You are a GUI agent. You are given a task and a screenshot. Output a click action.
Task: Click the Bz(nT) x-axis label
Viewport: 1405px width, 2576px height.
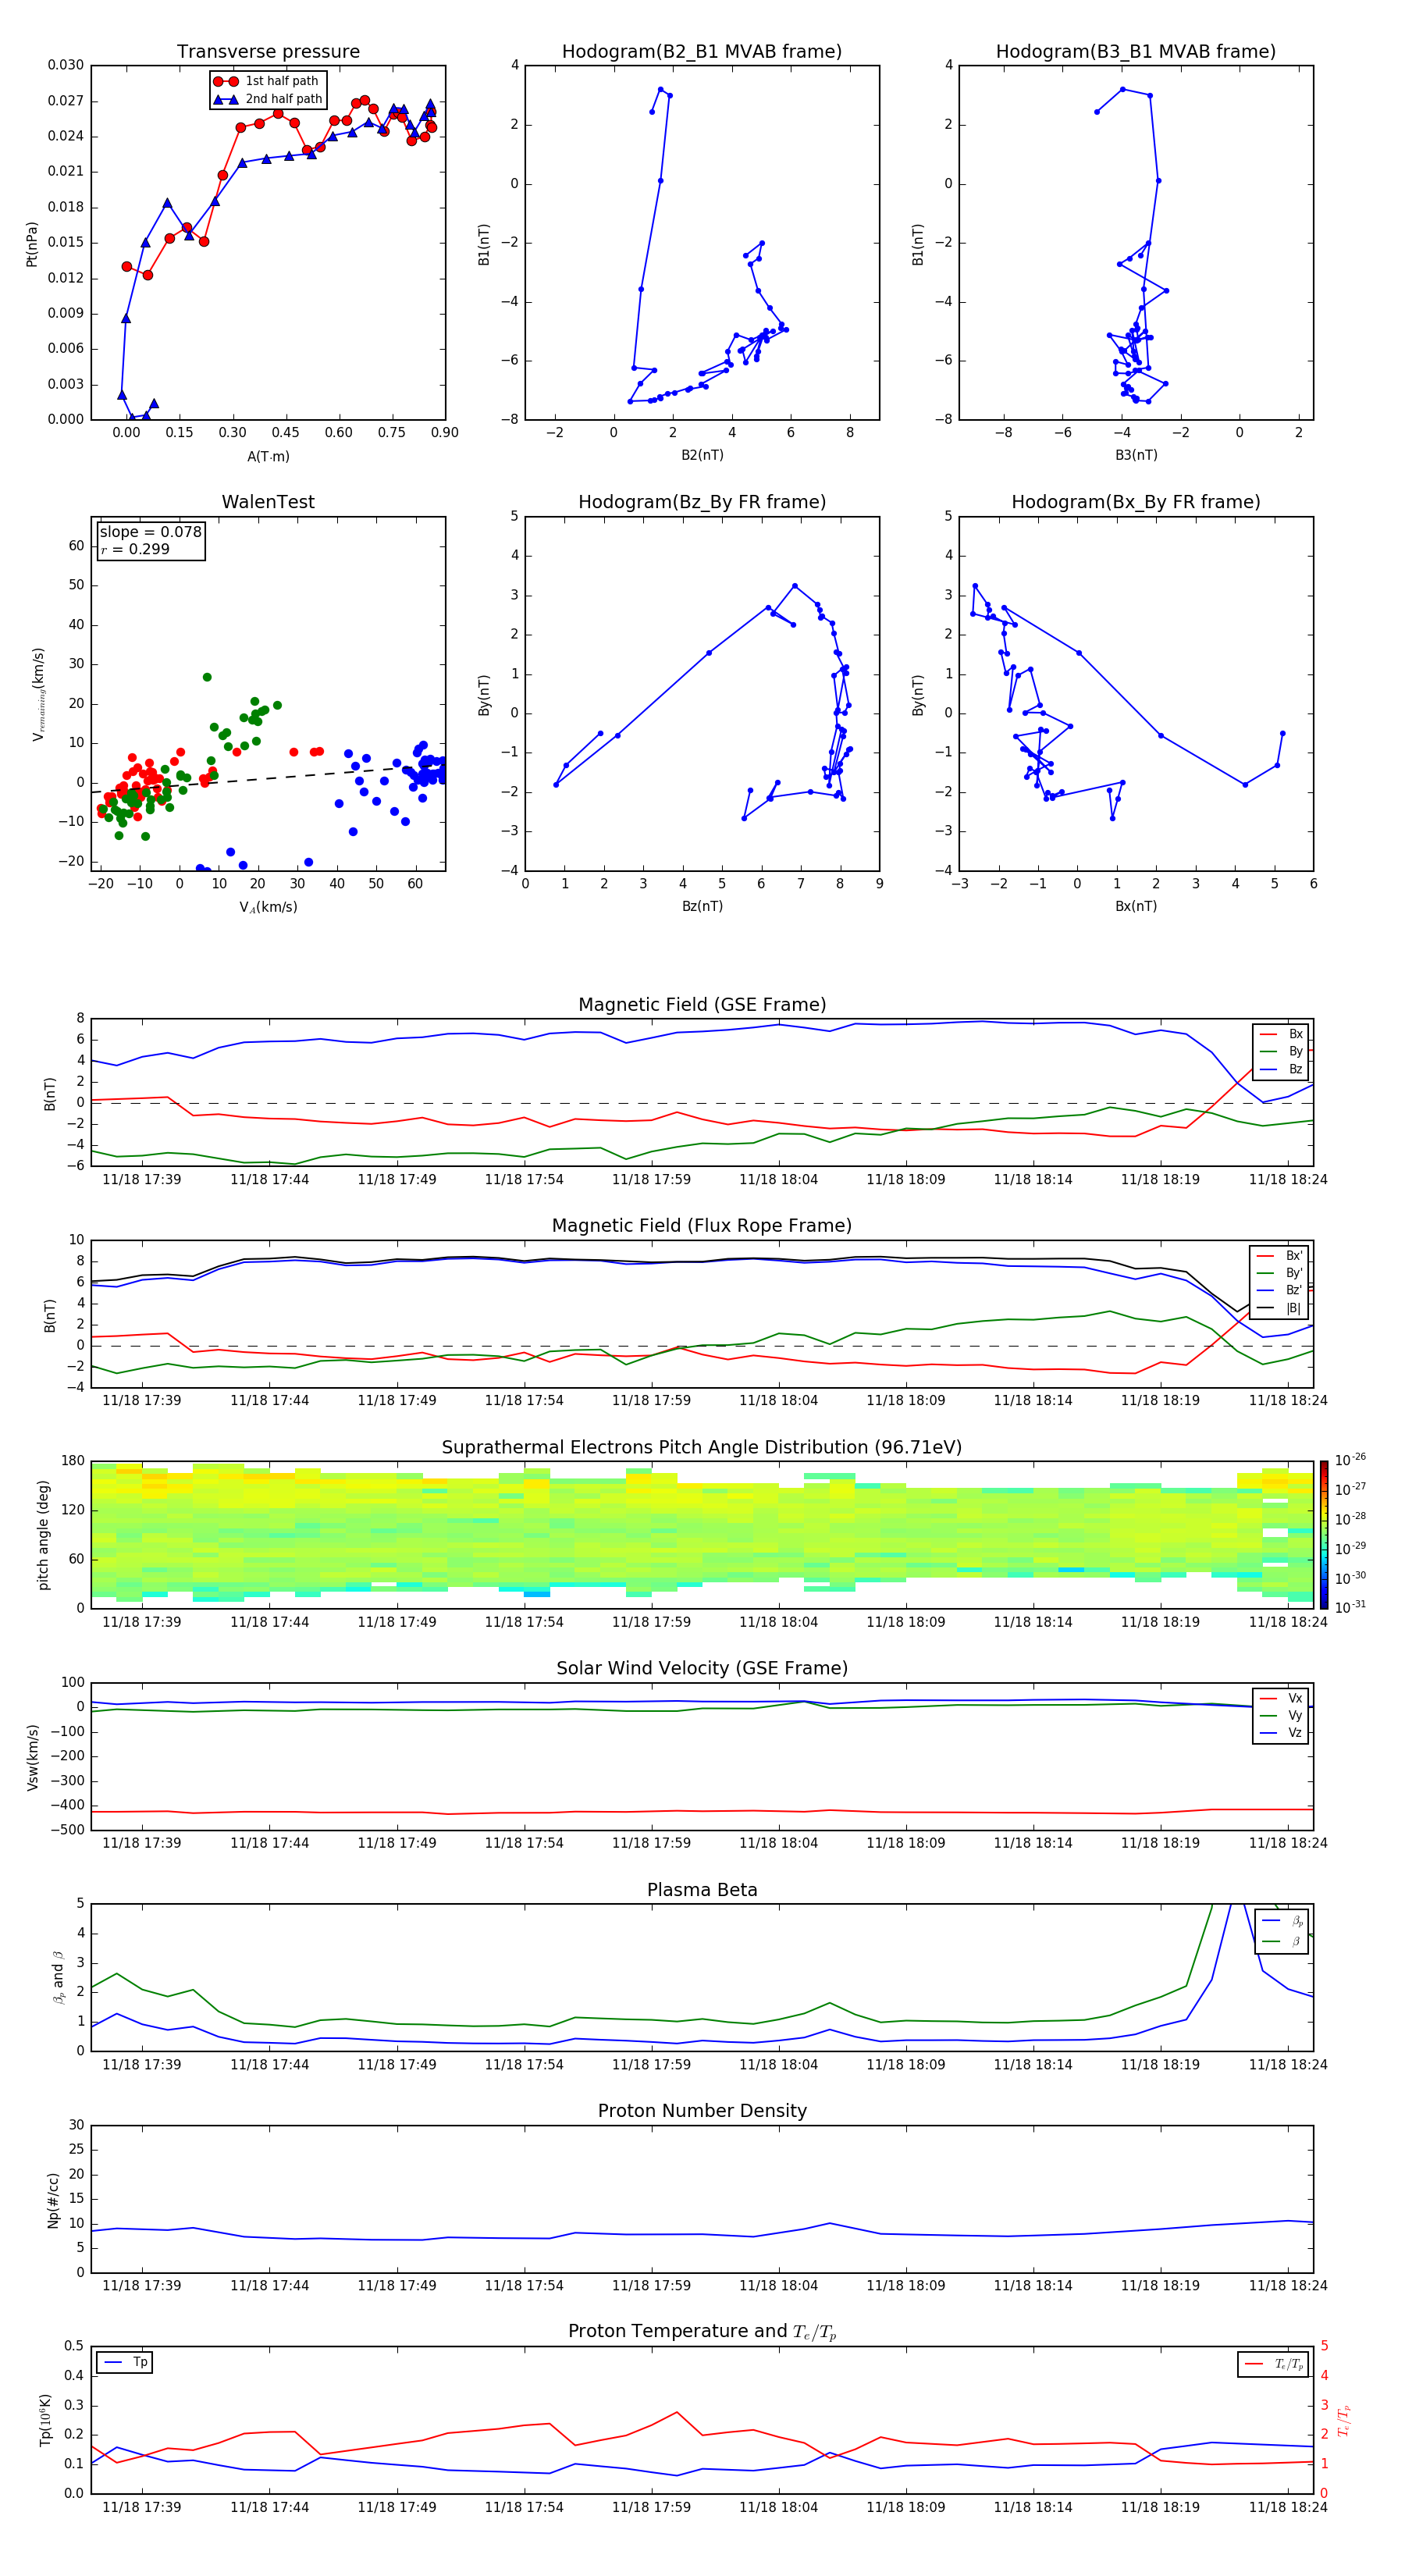pos(702,906)
